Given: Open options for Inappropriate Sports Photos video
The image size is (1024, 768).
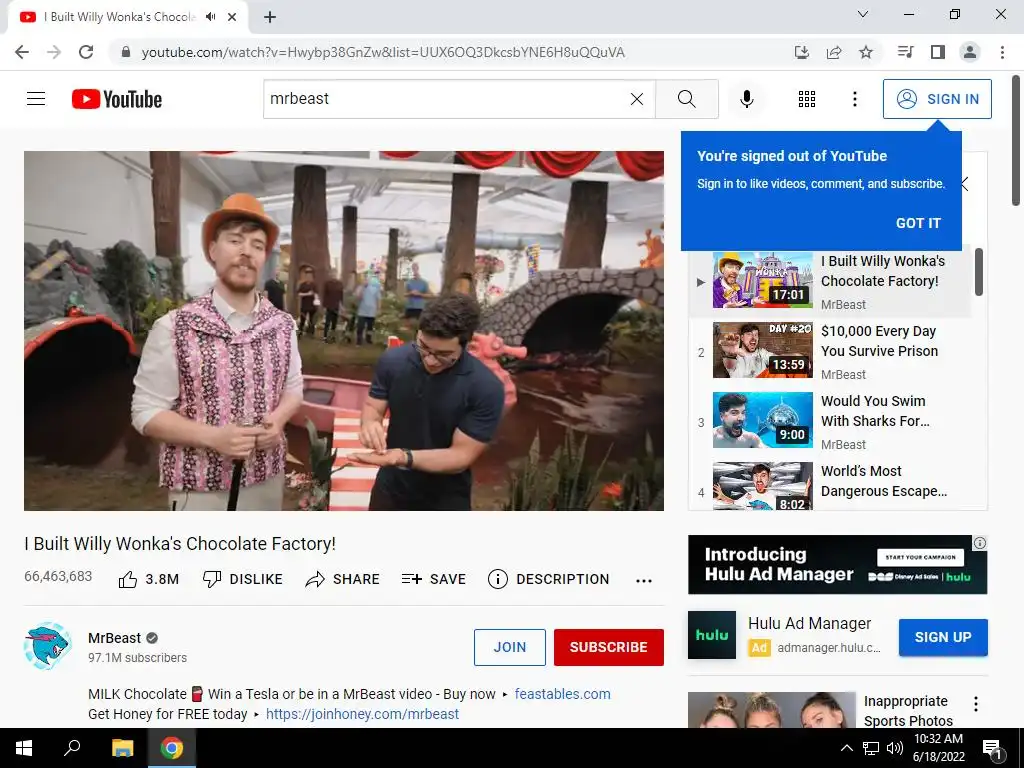Looking at the screenshot, I should [x=976, y=704].
